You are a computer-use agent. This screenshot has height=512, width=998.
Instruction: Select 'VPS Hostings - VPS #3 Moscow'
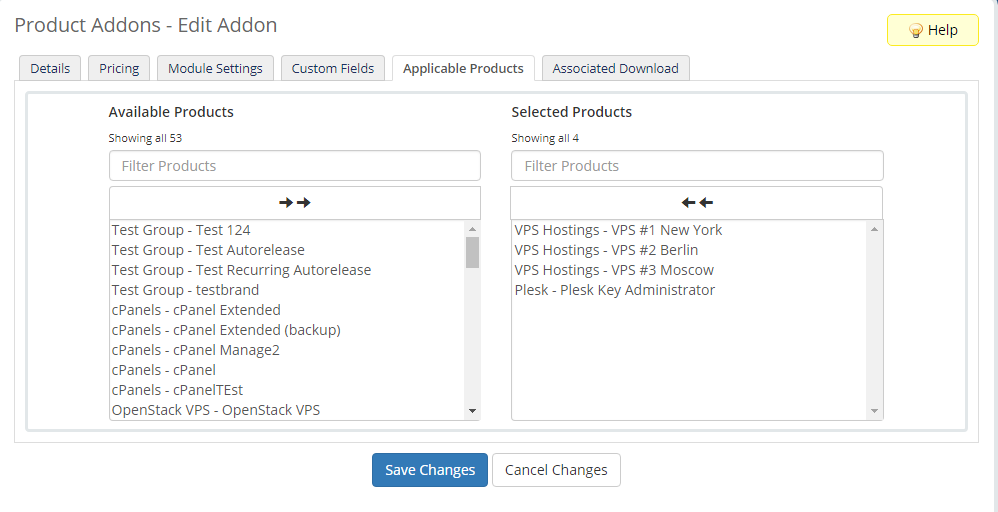[690, 270]
